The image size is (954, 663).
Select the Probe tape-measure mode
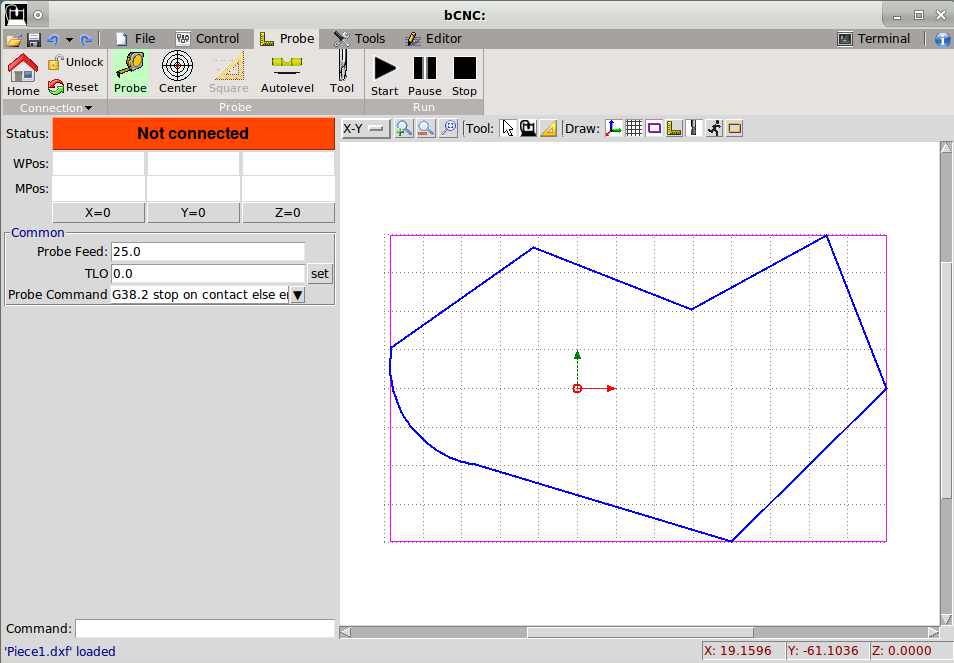(130, 73)
